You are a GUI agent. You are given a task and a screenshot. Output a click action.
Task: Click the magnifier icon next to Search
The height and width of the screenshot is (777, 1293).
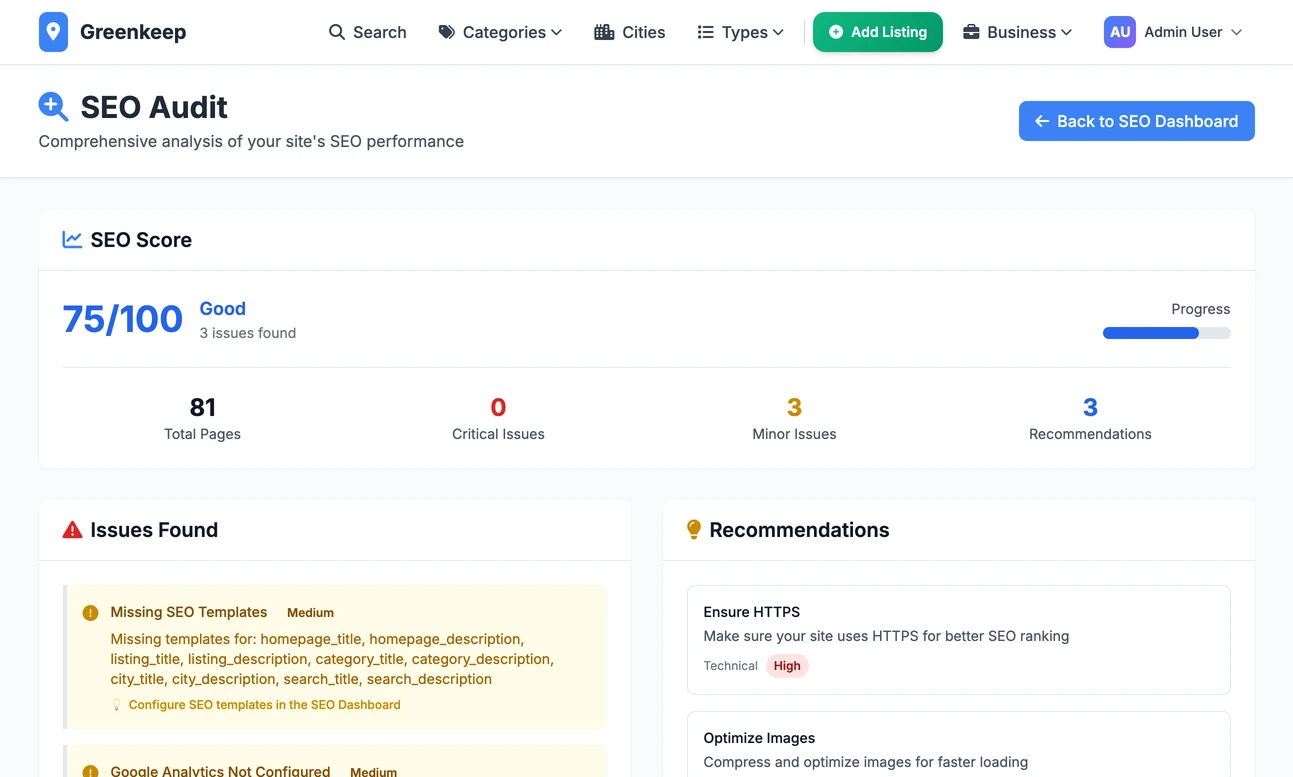tap(337, 32)
